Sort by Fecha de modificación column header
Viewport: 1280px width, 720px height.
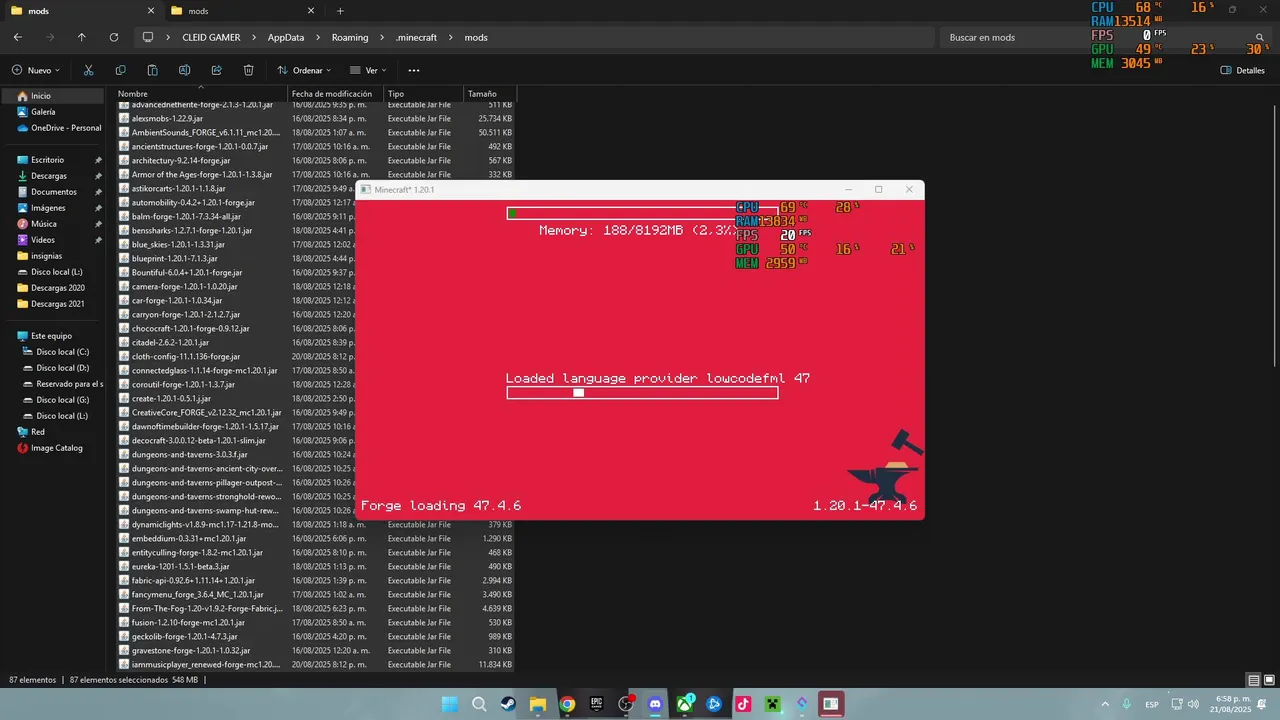(x=336, y=94)
